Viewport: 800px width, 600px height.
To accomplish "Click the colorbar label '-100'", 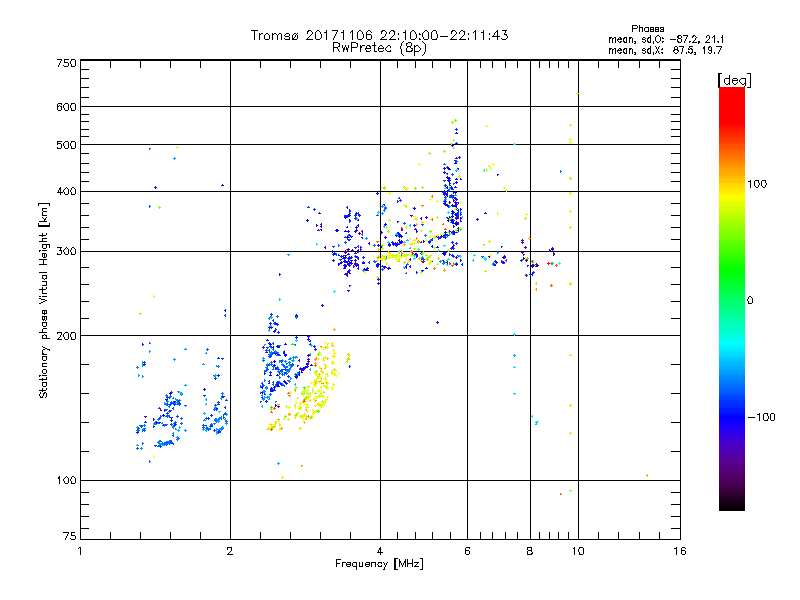I will (761, 417).
